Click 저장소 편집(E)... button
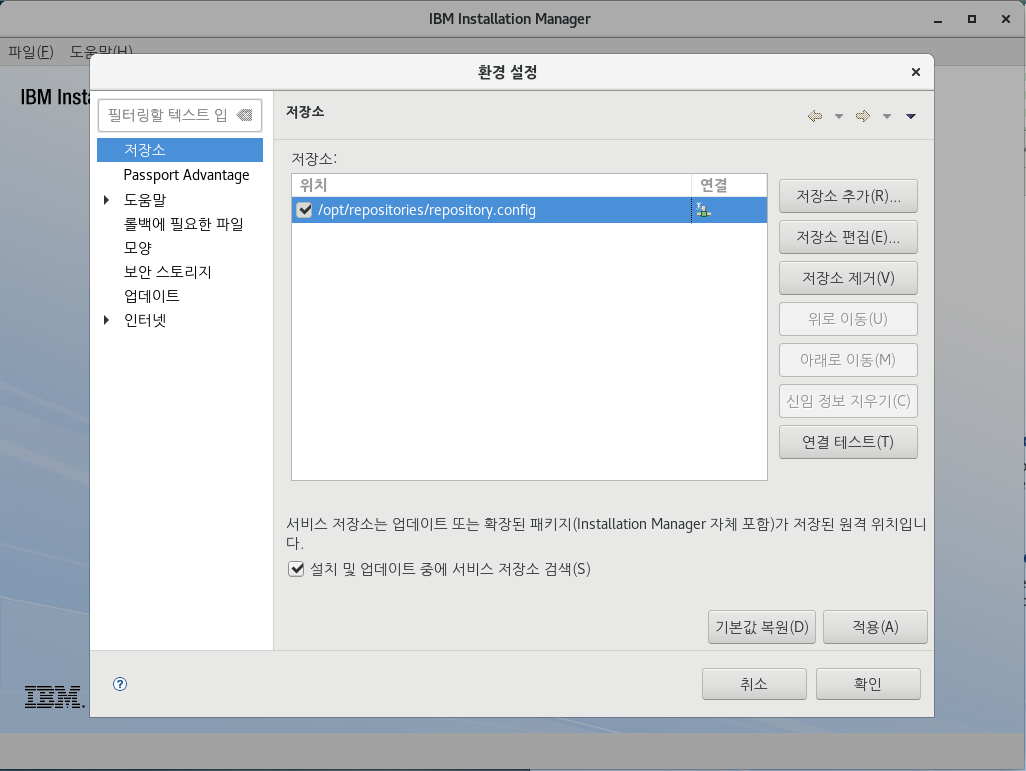This screenshot has height=771, width=1026. (x=848, y=237)
